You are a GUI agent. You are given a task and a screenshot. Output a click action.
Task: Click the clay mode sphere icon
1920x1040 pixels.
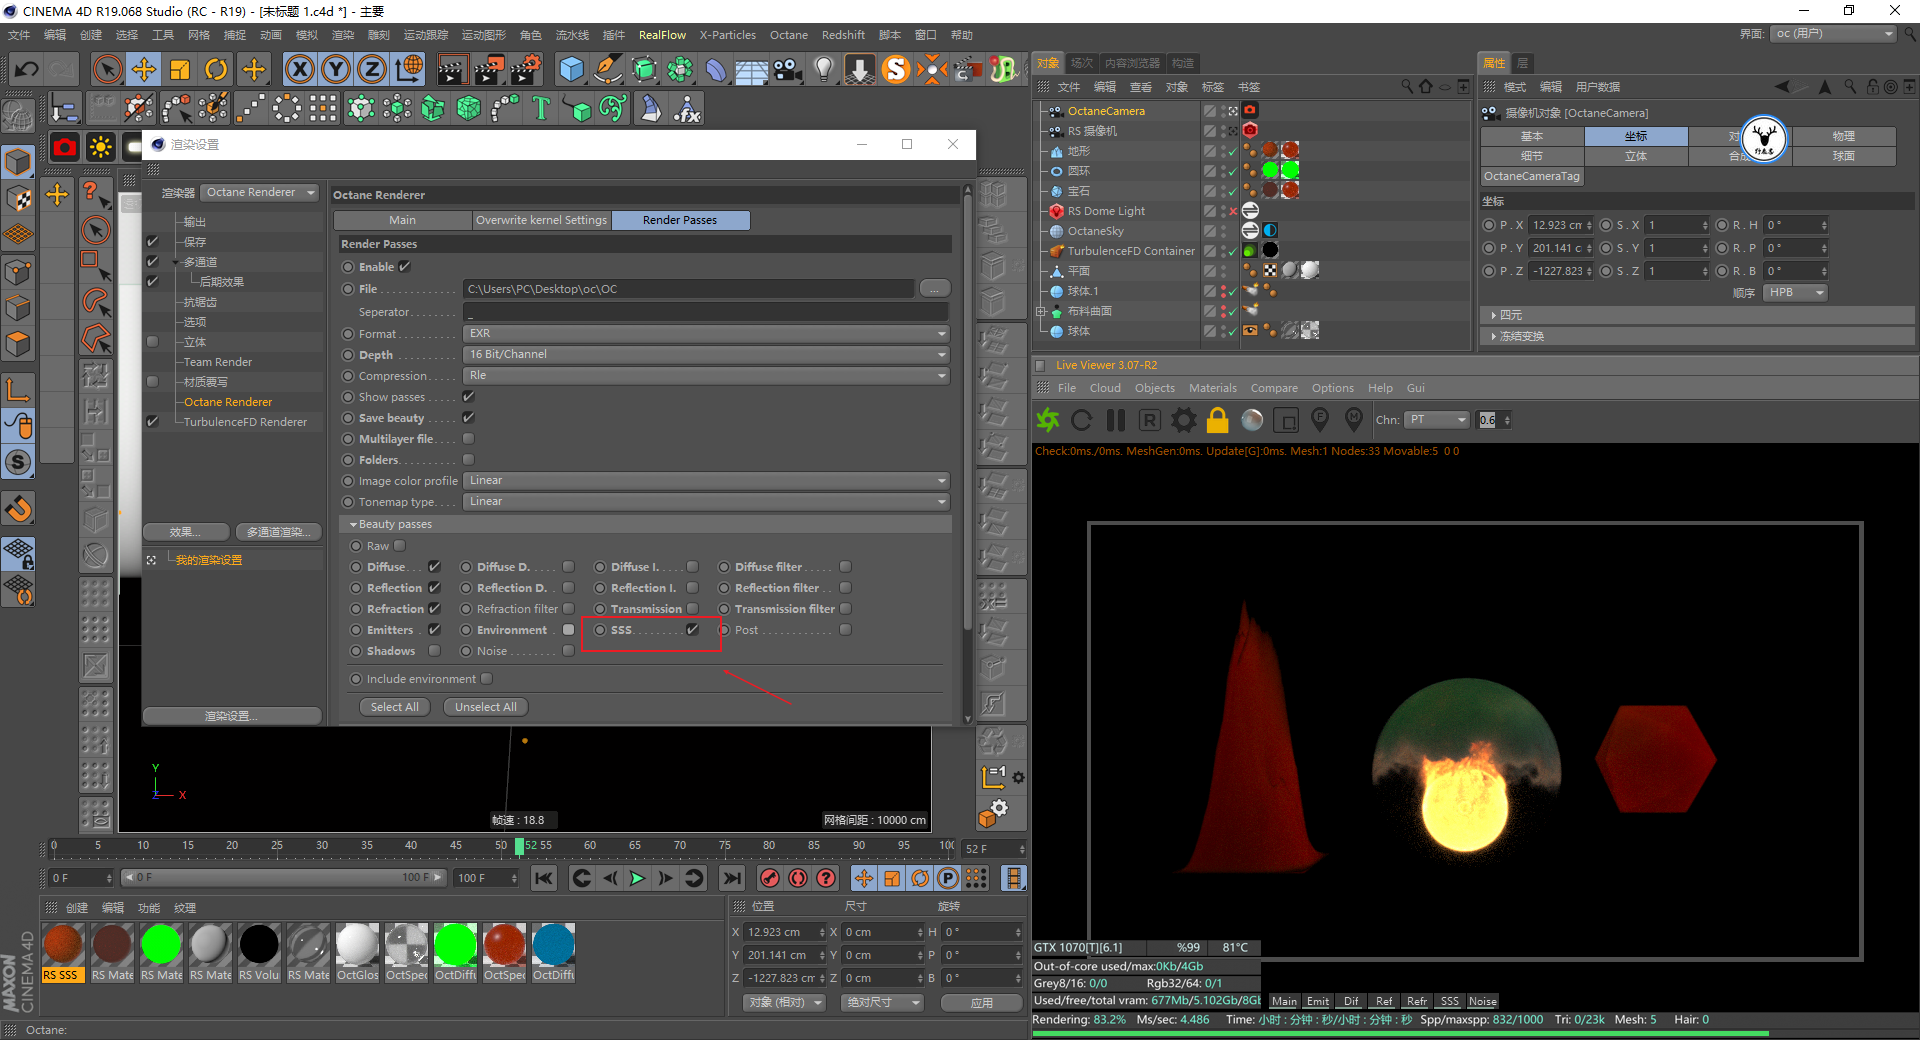coord(1252,420)
